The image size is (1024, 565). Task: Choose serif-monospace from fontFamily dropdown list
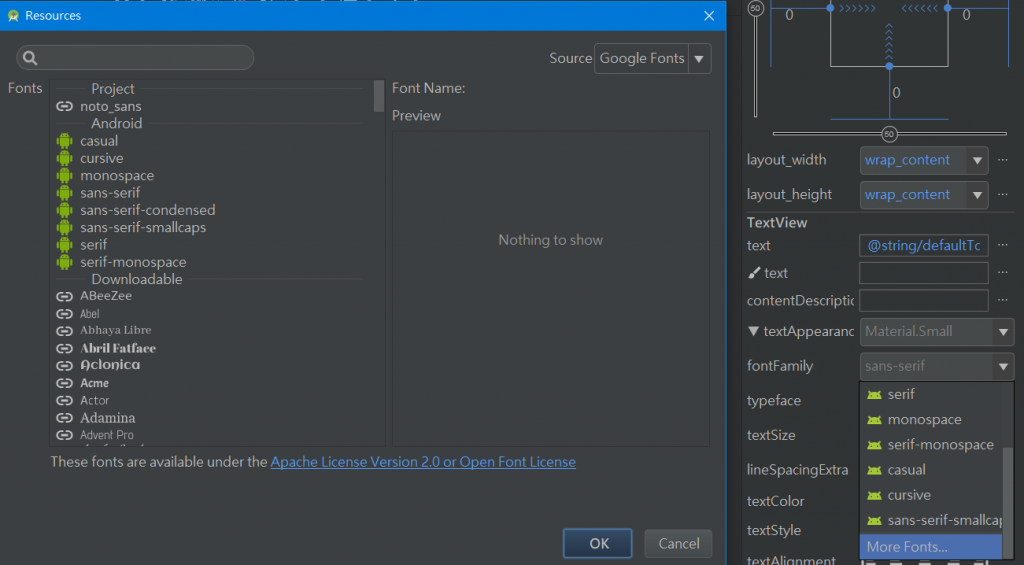coord(931,445)
